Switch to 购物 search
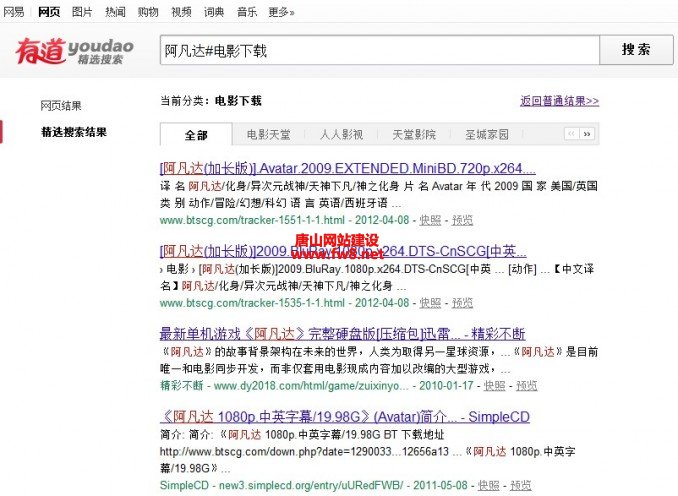The width and height of the screenshot is (678, 496). 148,12
